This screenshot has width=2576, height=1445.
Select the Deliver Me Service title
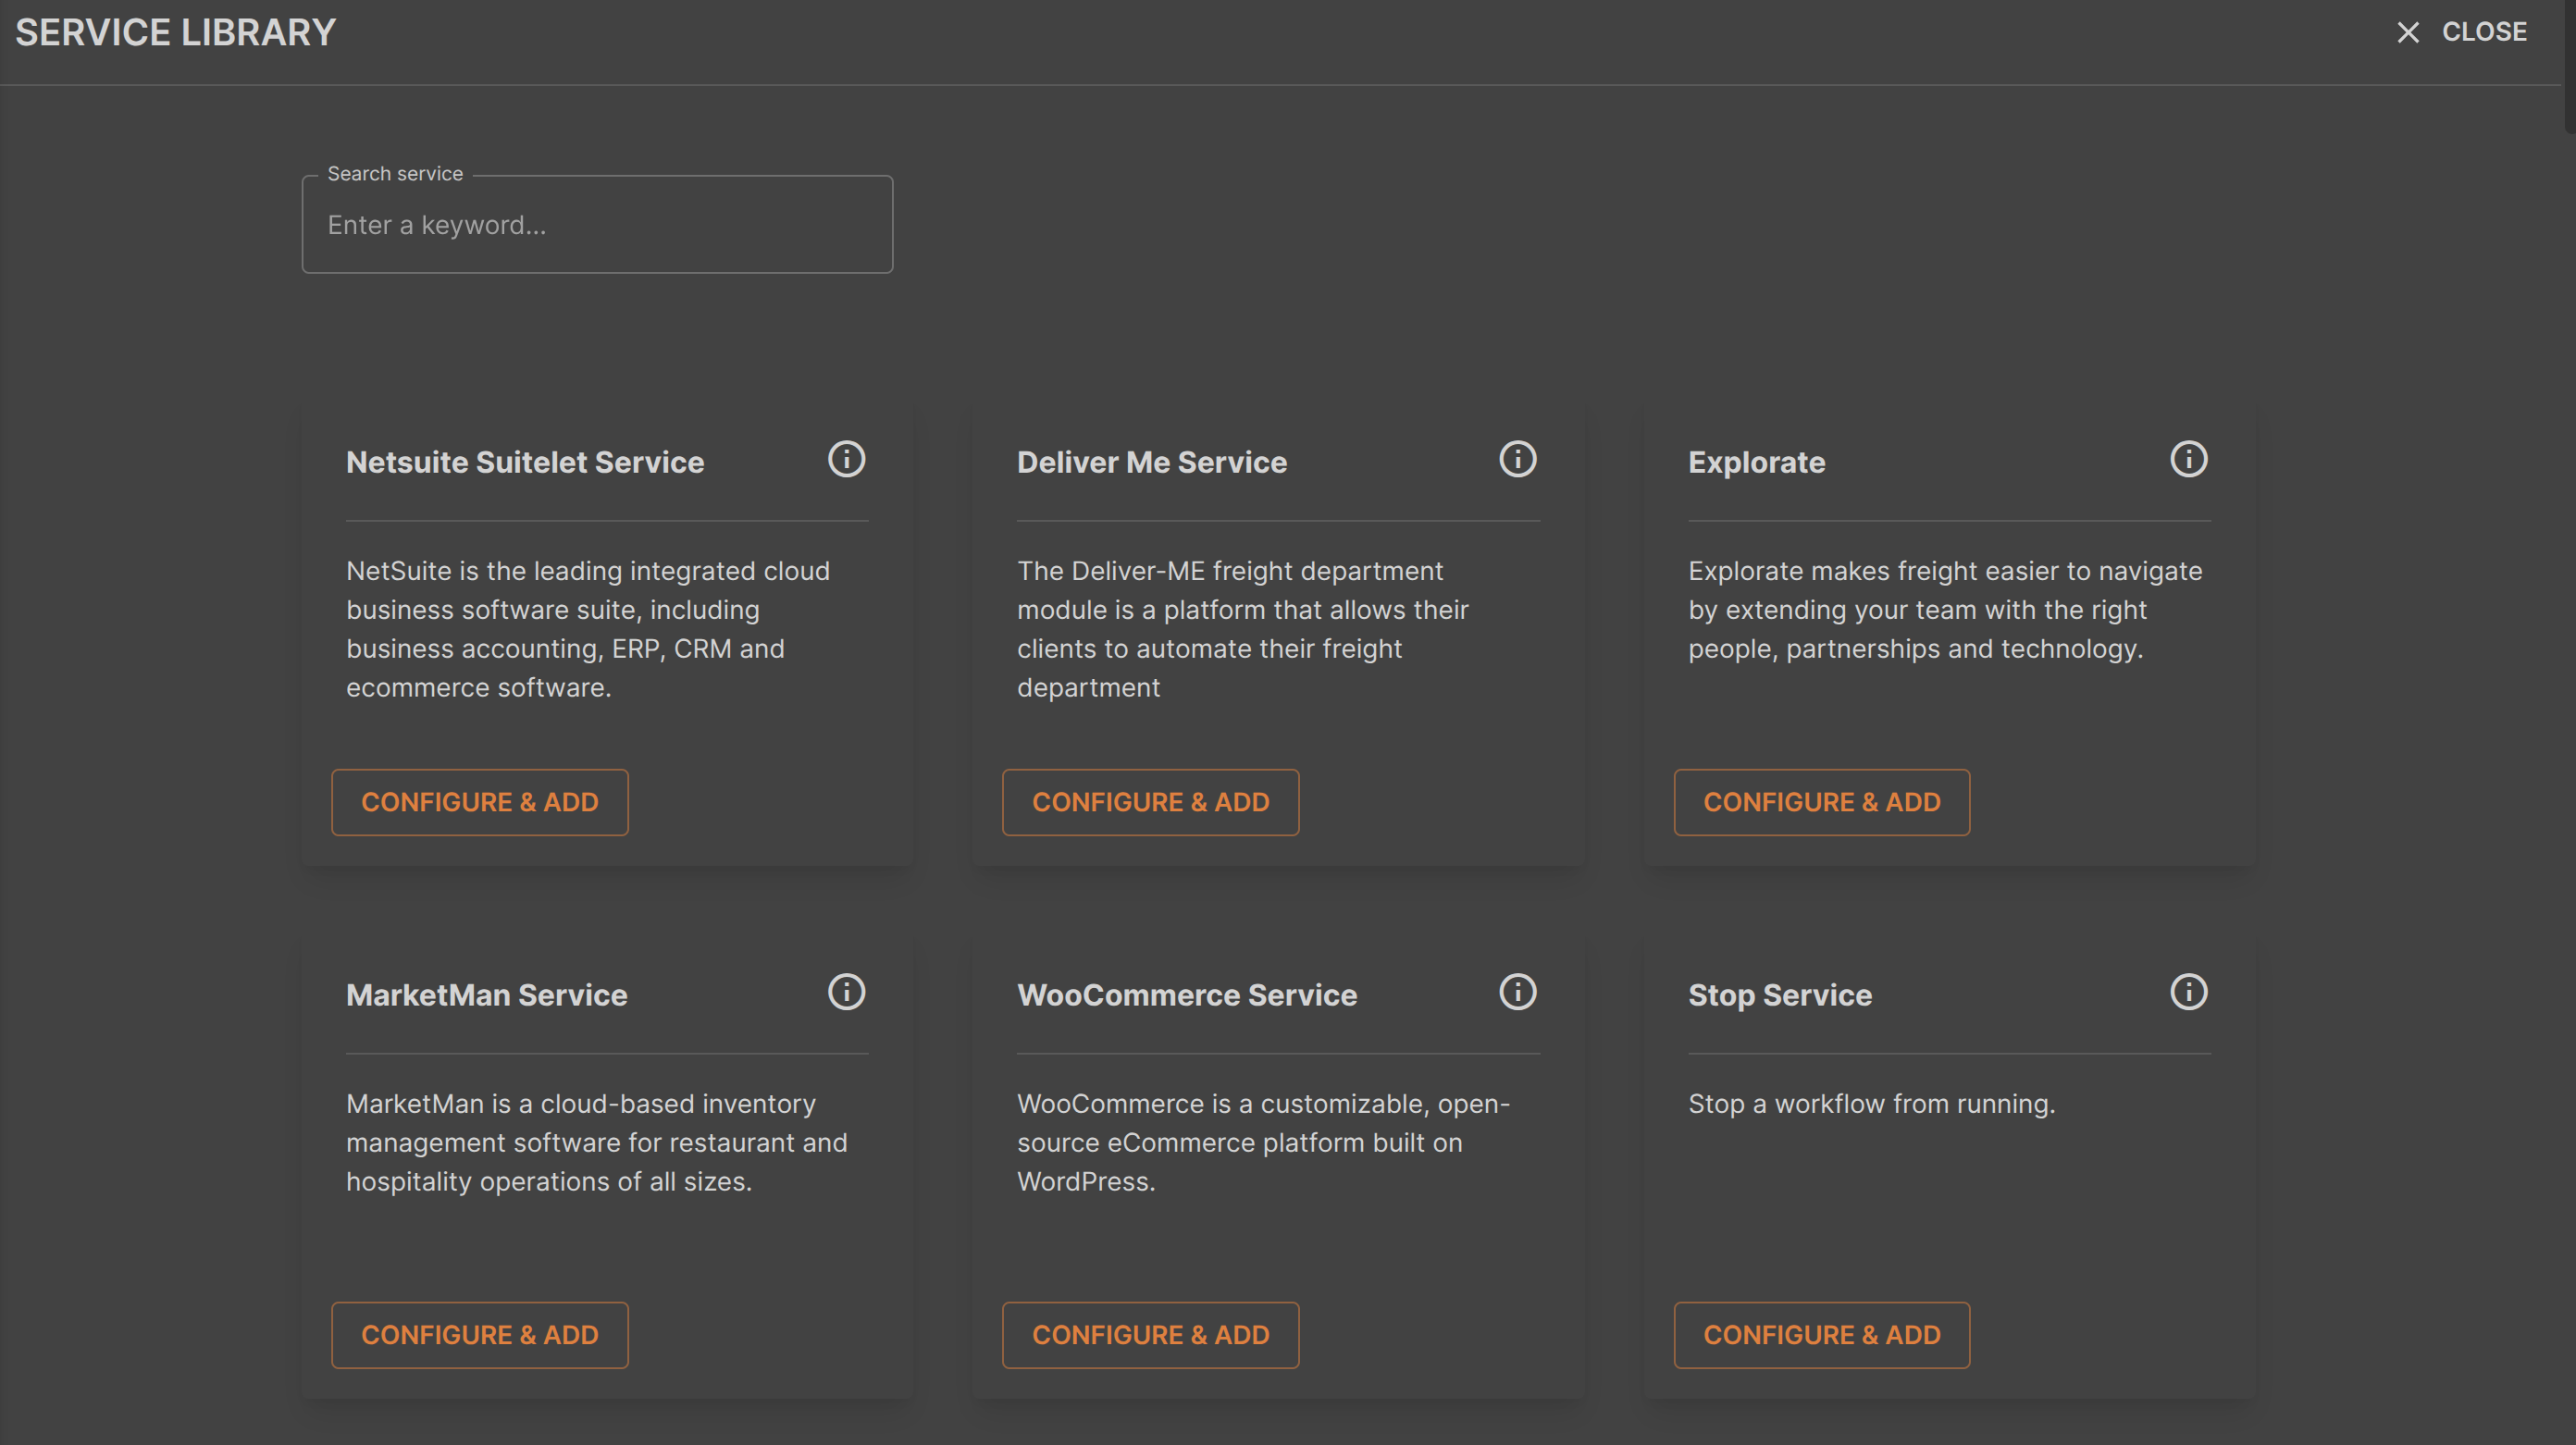(x=1152, y=462)
